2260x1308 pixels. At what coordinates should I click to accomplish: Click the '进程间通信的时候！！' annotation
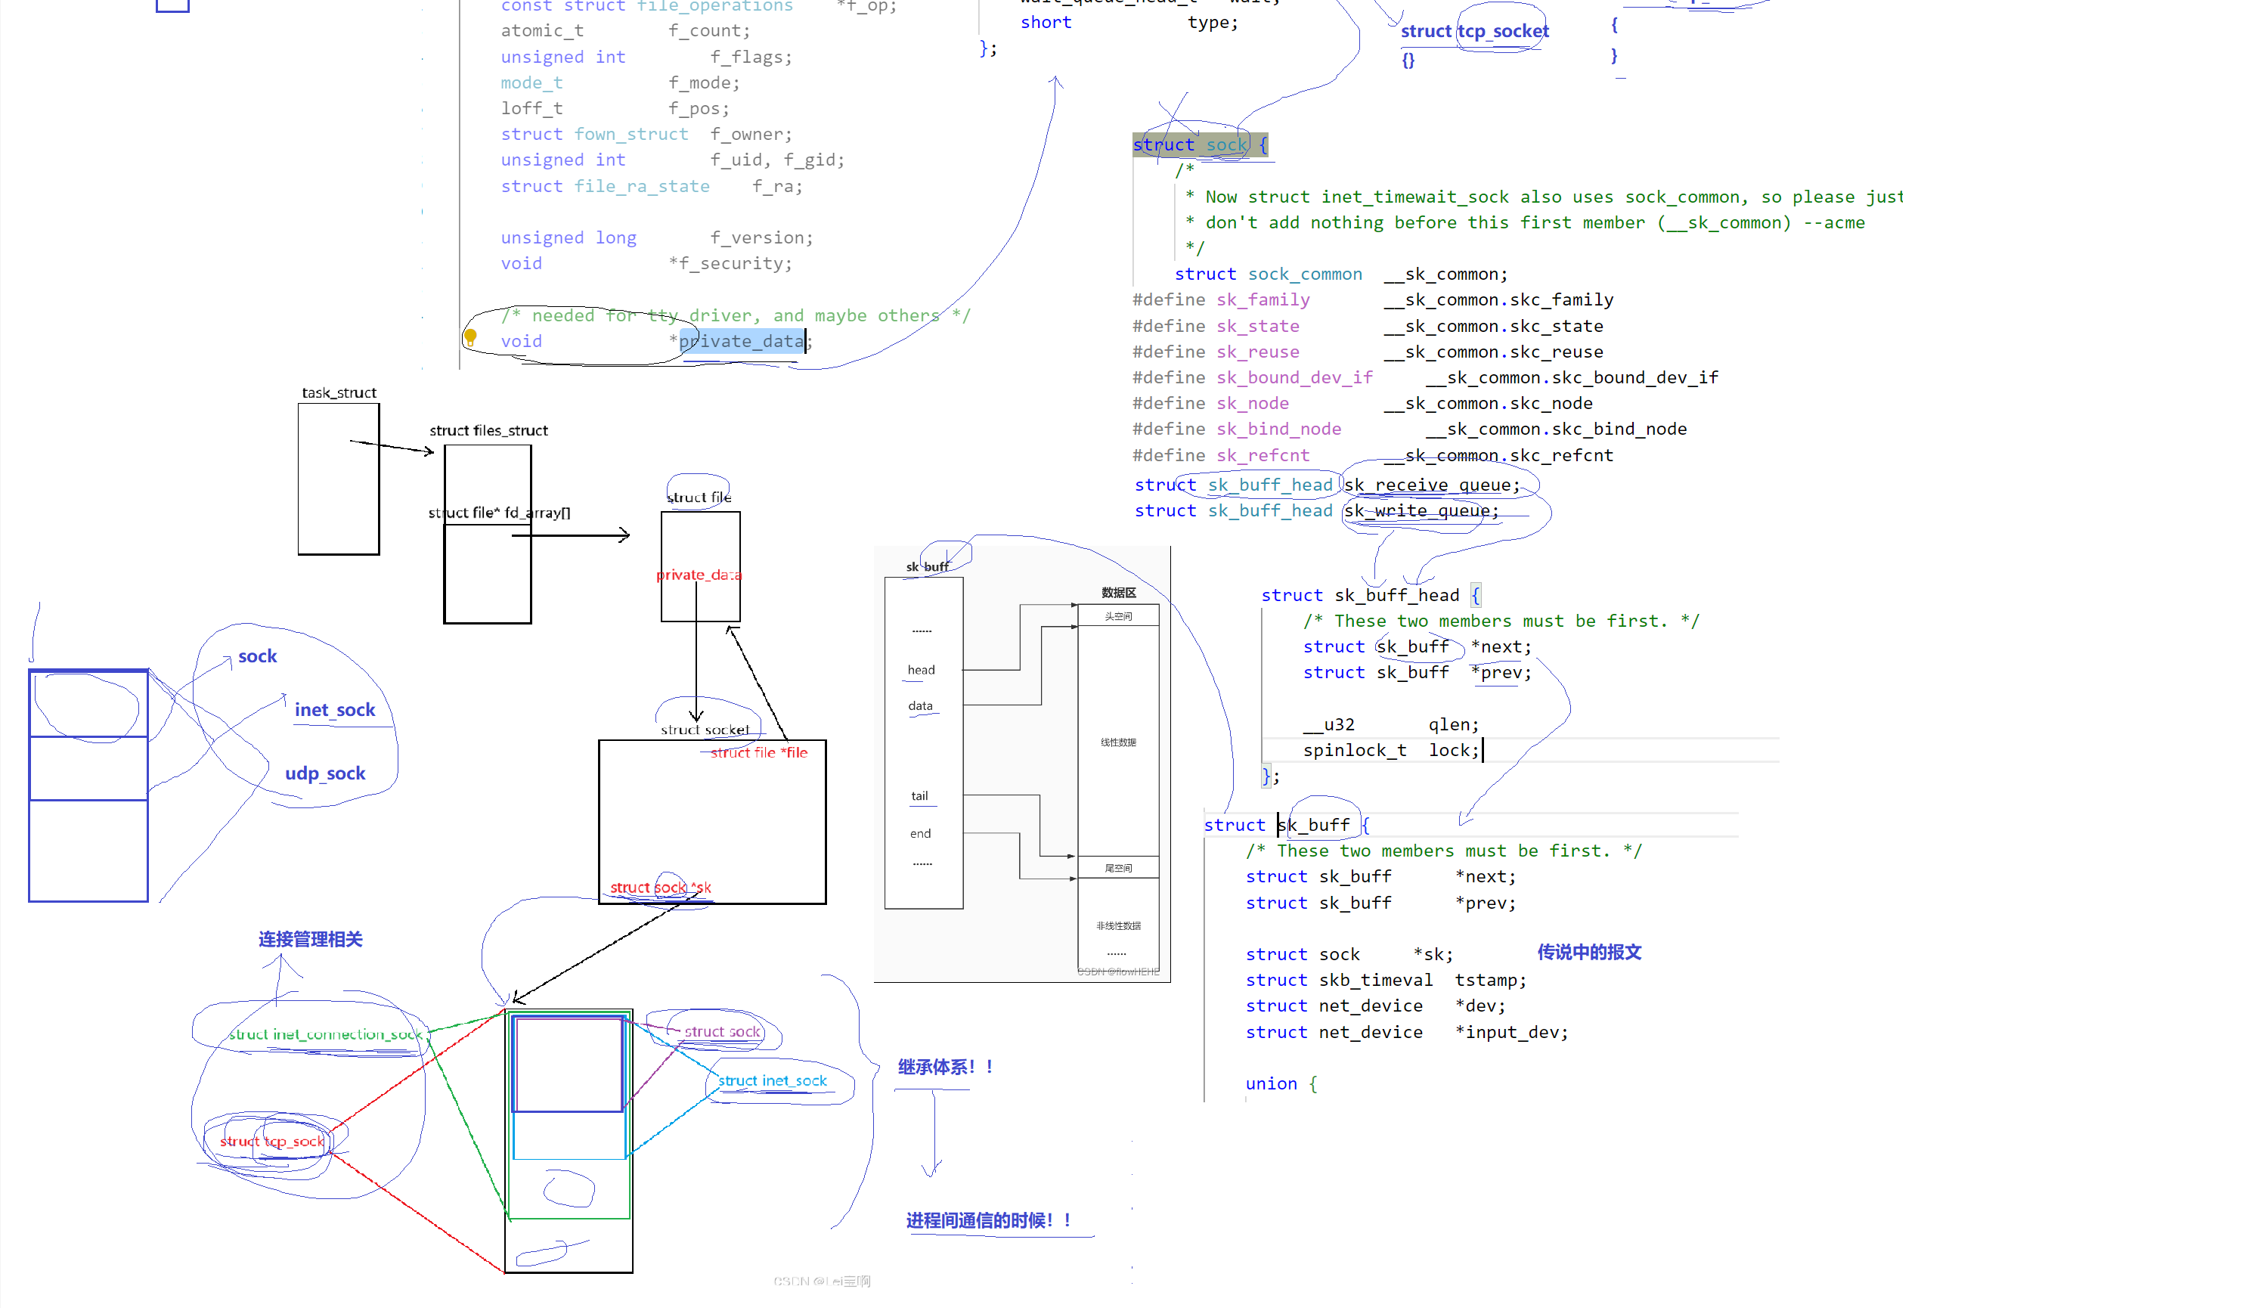[x=990, y=1220]
